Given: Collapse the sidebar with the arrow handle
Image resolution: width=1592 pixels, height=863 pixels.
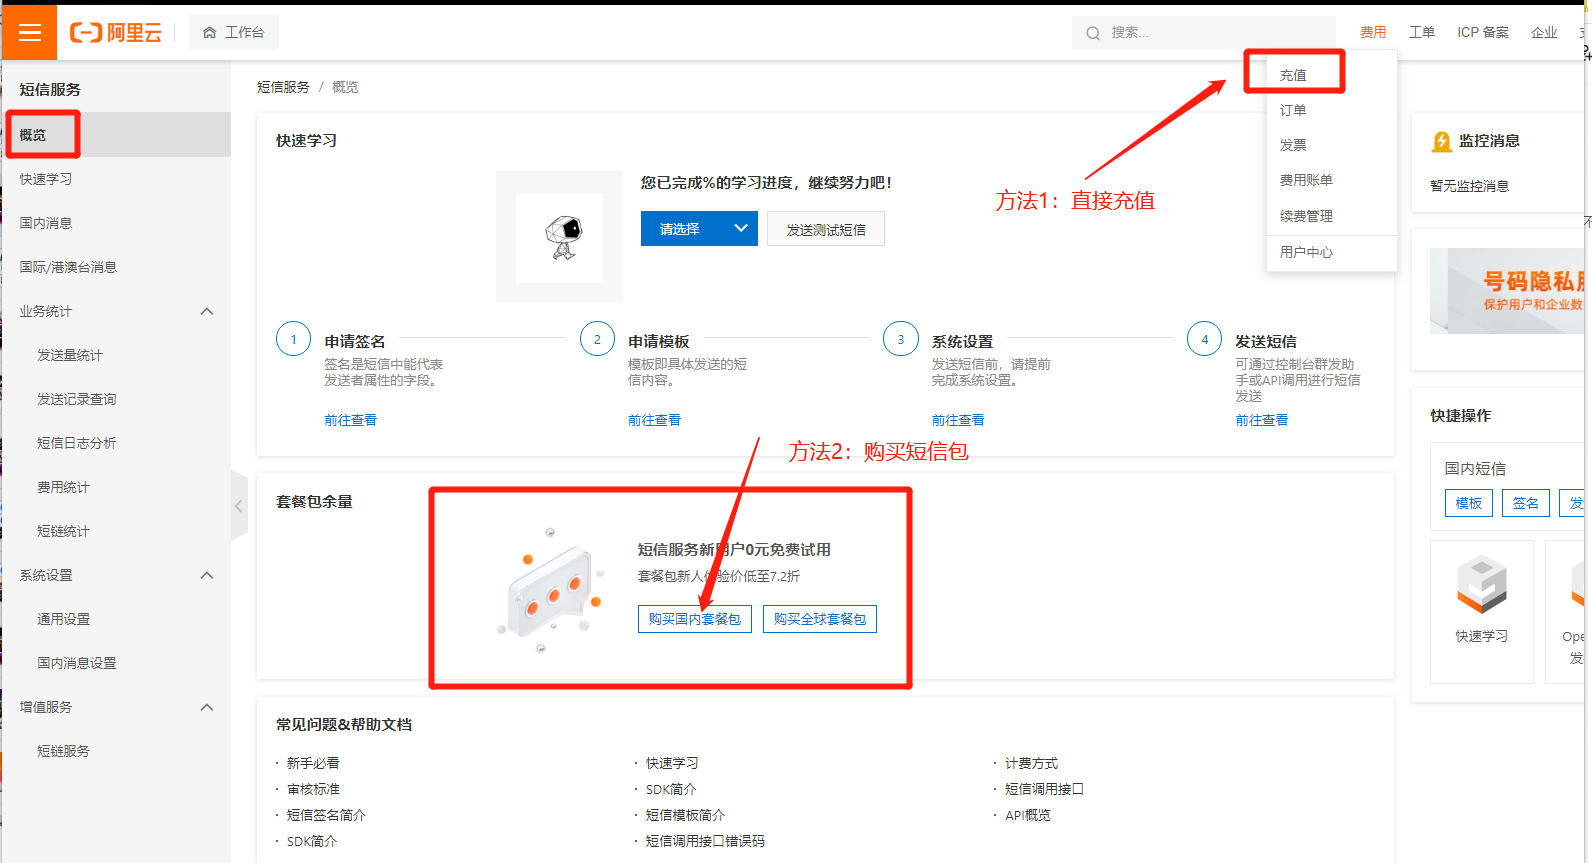Looking at the screenshot, I should click(239, 506).
